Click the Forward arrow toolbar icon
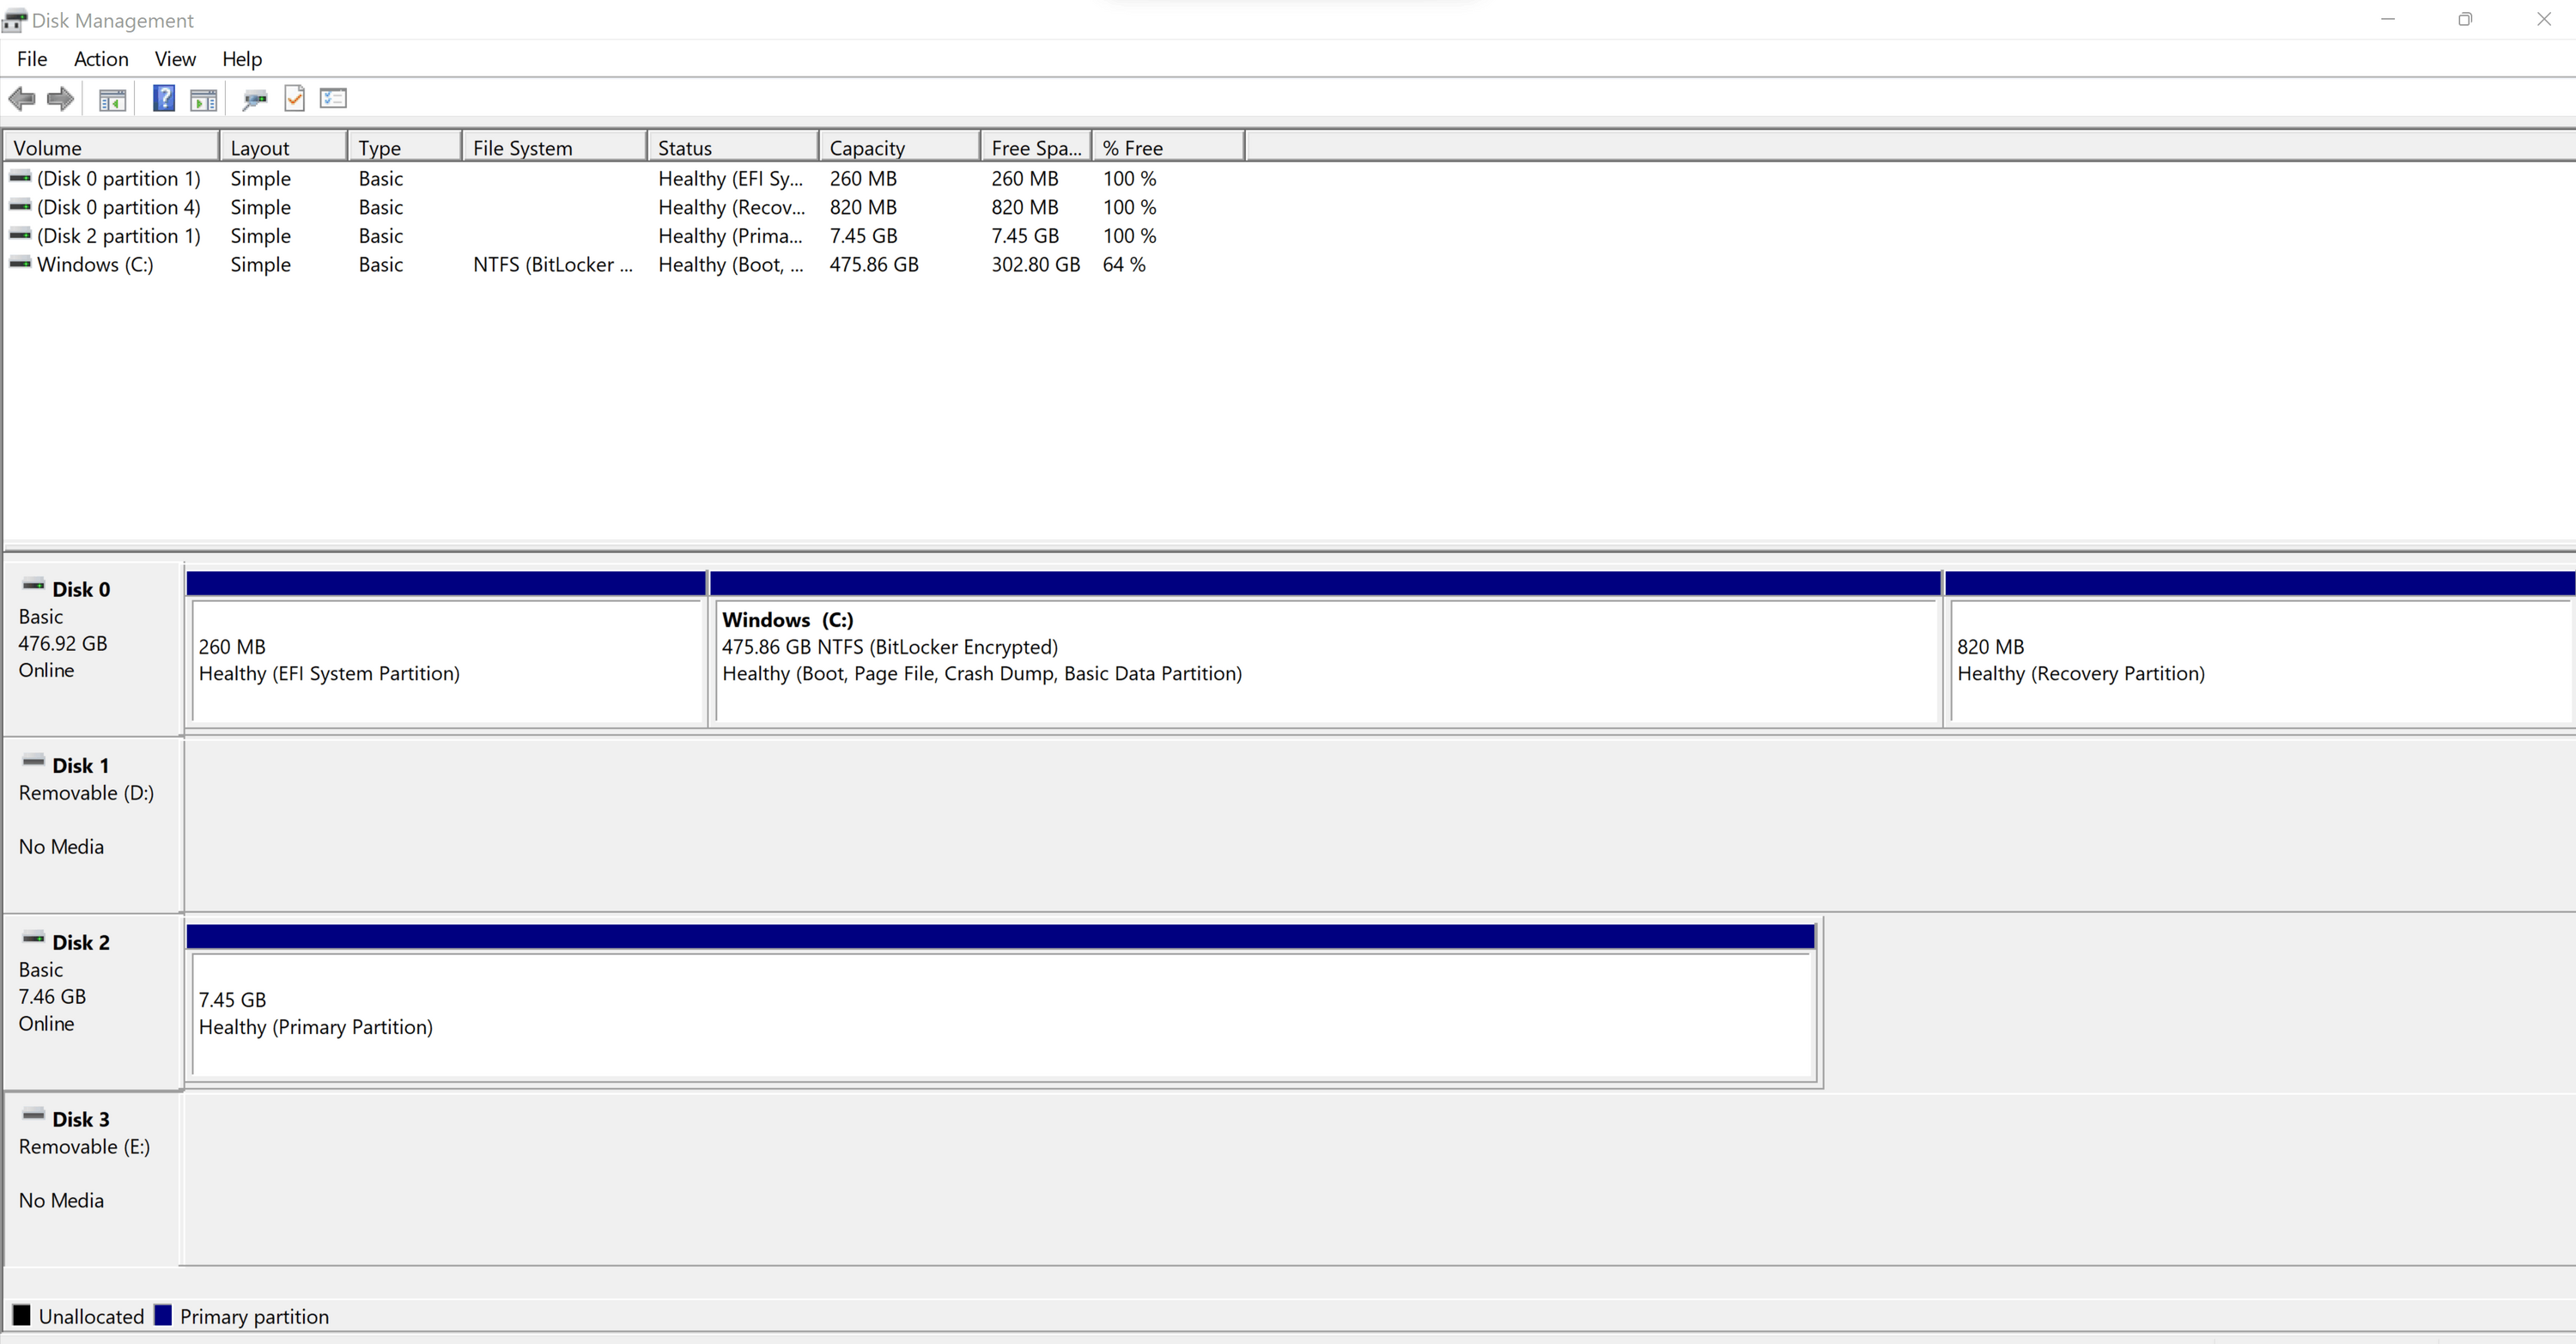 (x=61, y=98)
